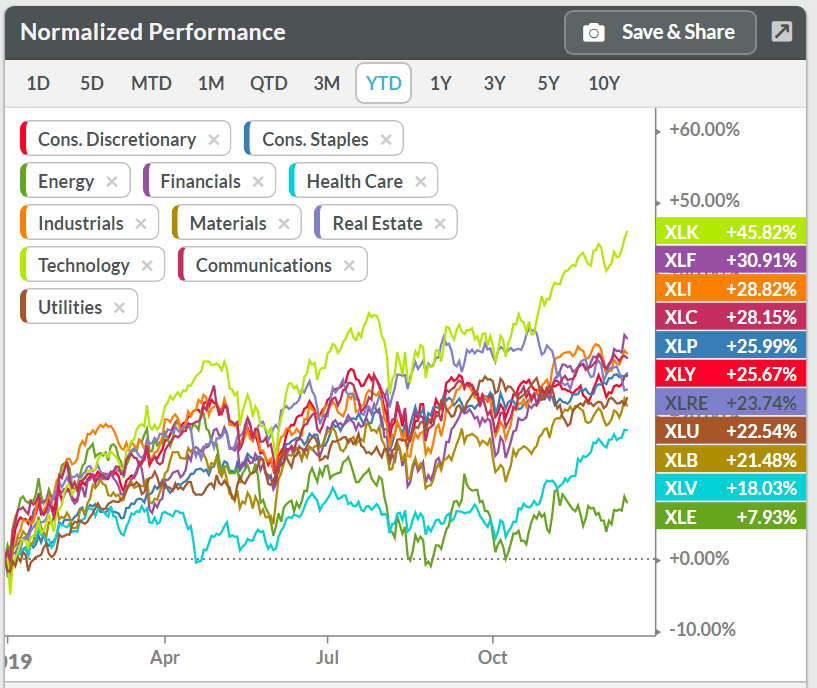Remove Real Estate using x icon
817x688 pixels.
[440, 223]
